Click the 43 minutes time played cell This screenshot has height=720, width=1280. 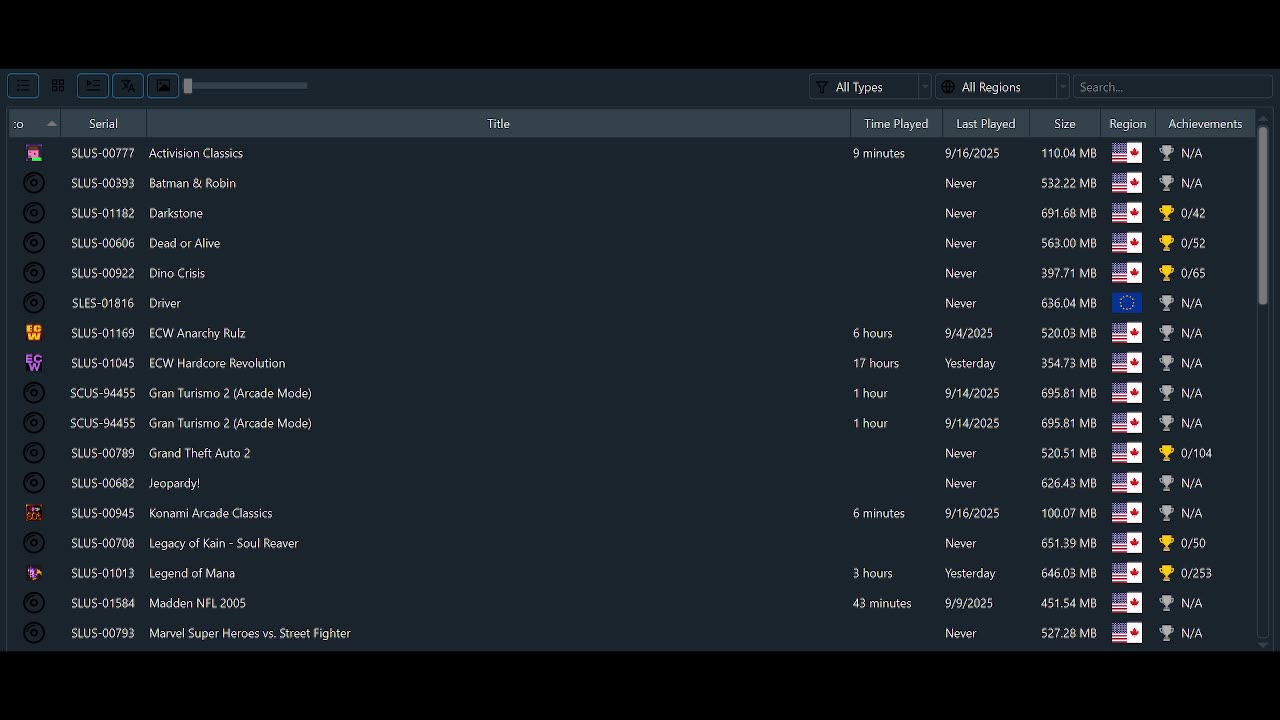(x=882, y=603)
